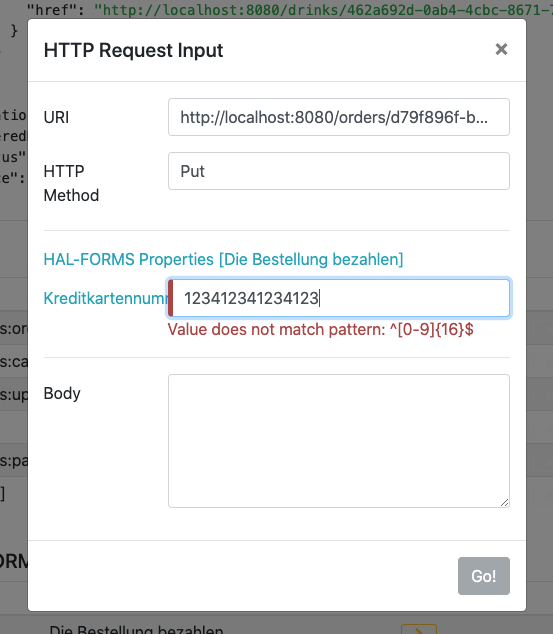The height and width of the screenshot is (634, 553).
Task: Click the HTTP Request Input dialog title
Action: click(133, 50)
